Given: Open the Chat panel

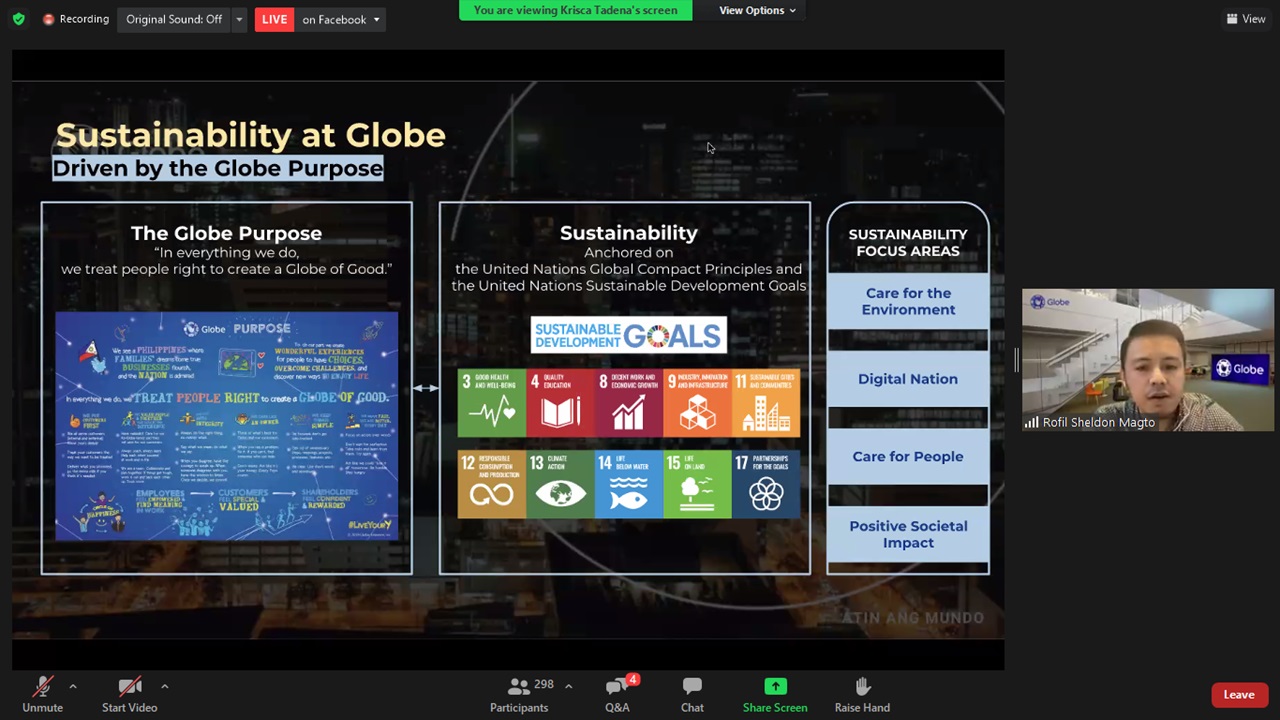Looking at the screenshot, I should 692,694.
